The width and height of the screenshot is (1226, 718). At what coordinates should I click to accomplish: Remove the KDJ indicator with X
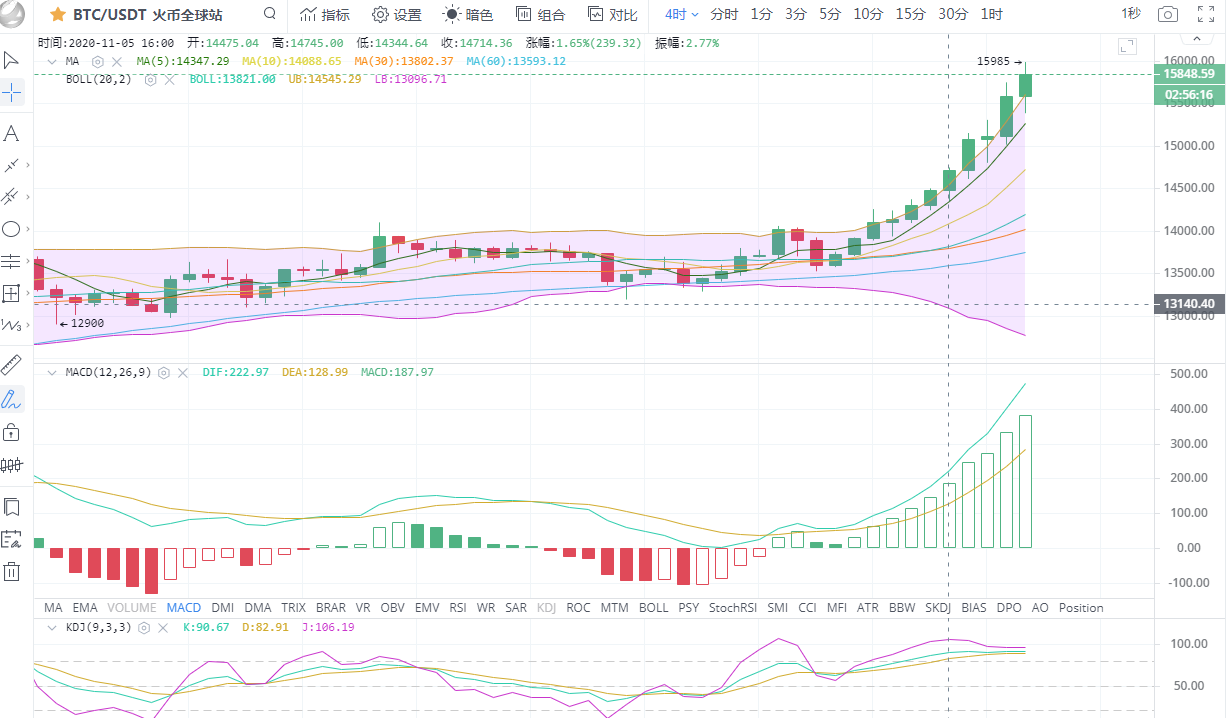(162, 628)
